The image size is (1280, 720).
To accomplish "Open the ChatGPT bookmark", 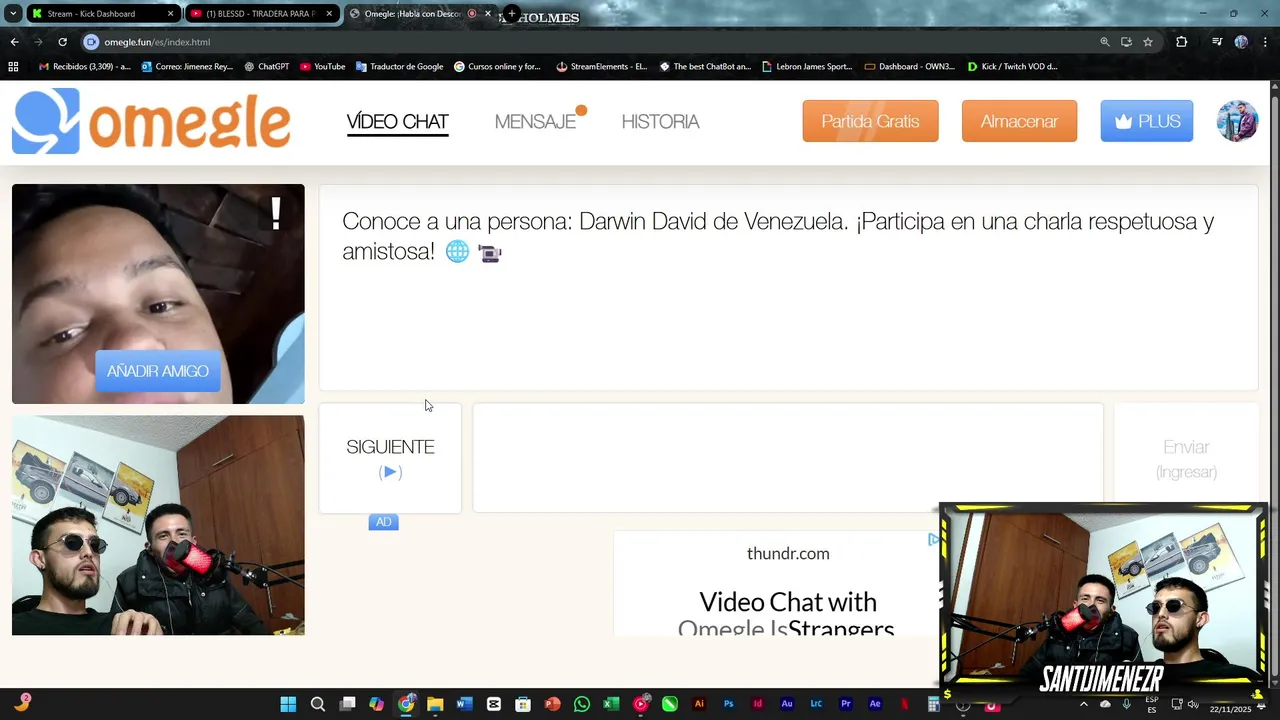I will point(266,67).
